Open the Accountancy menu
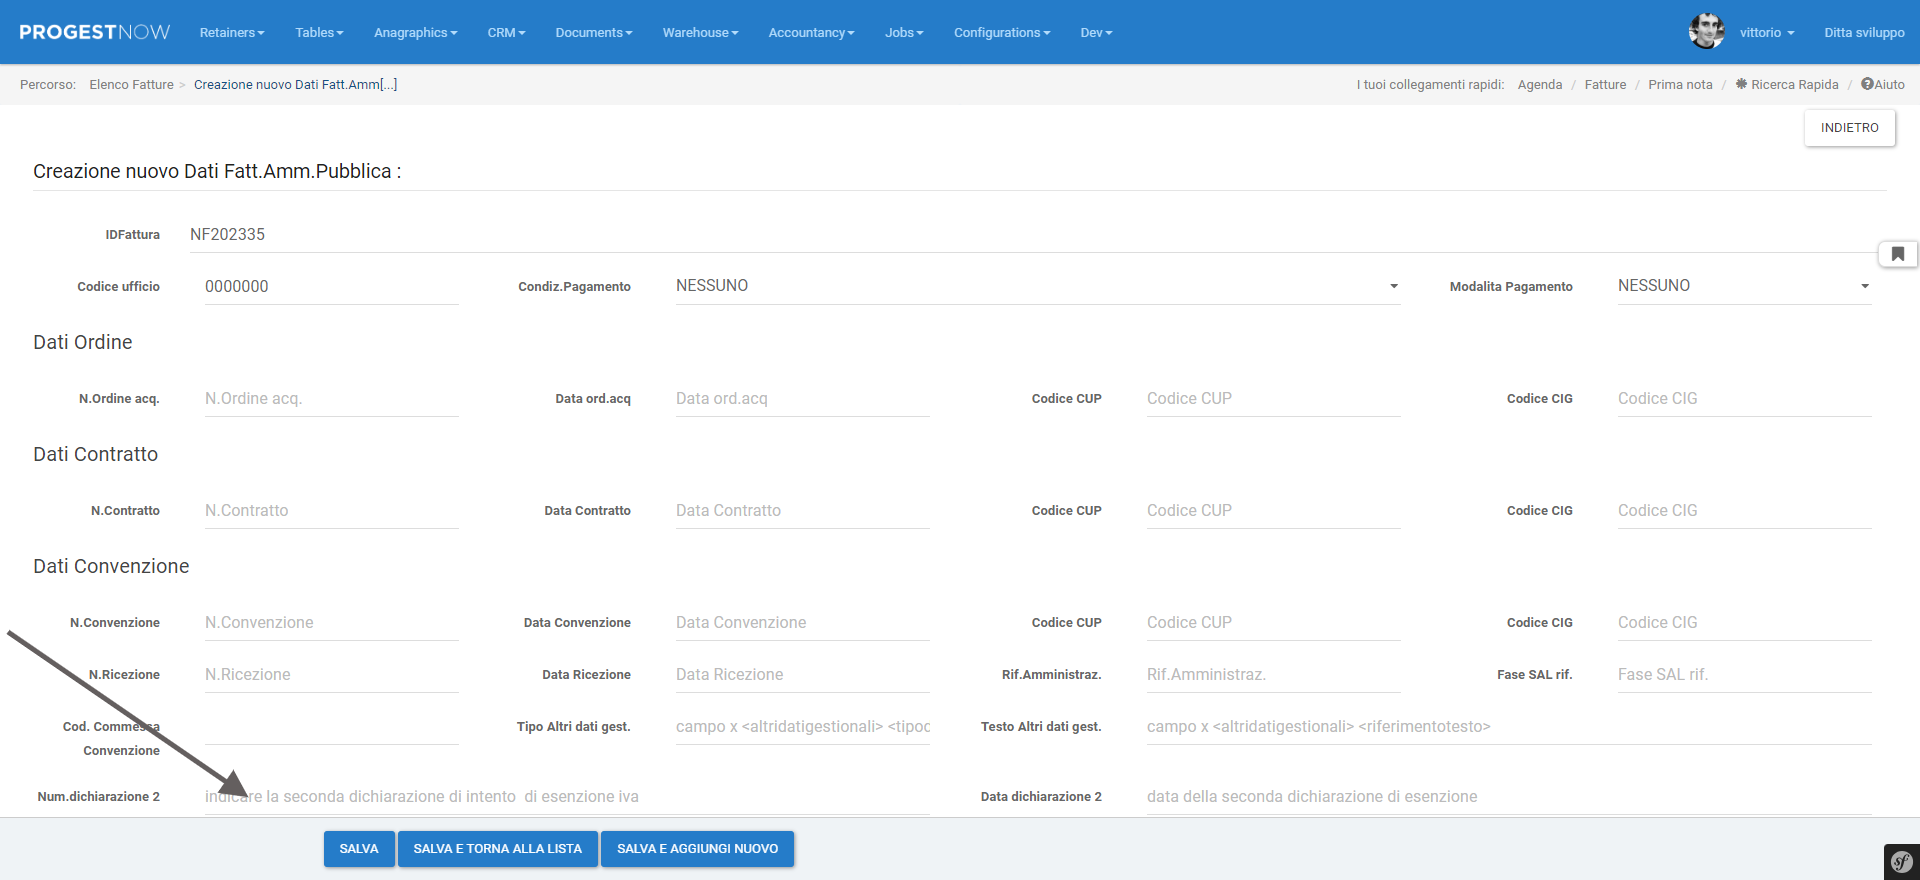 pyautogui.click(x=811, y=32)
